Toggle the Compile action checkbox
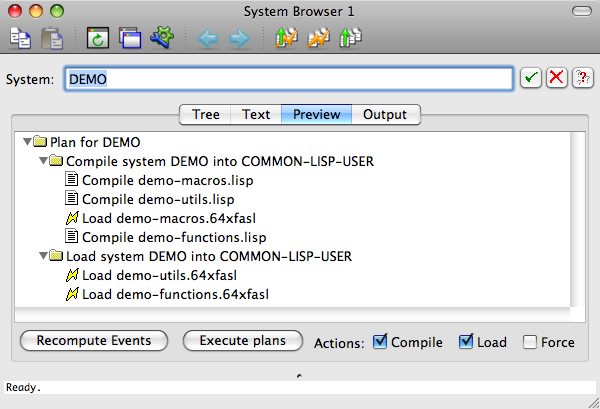 pyautogui.click(x=380, y=342)
